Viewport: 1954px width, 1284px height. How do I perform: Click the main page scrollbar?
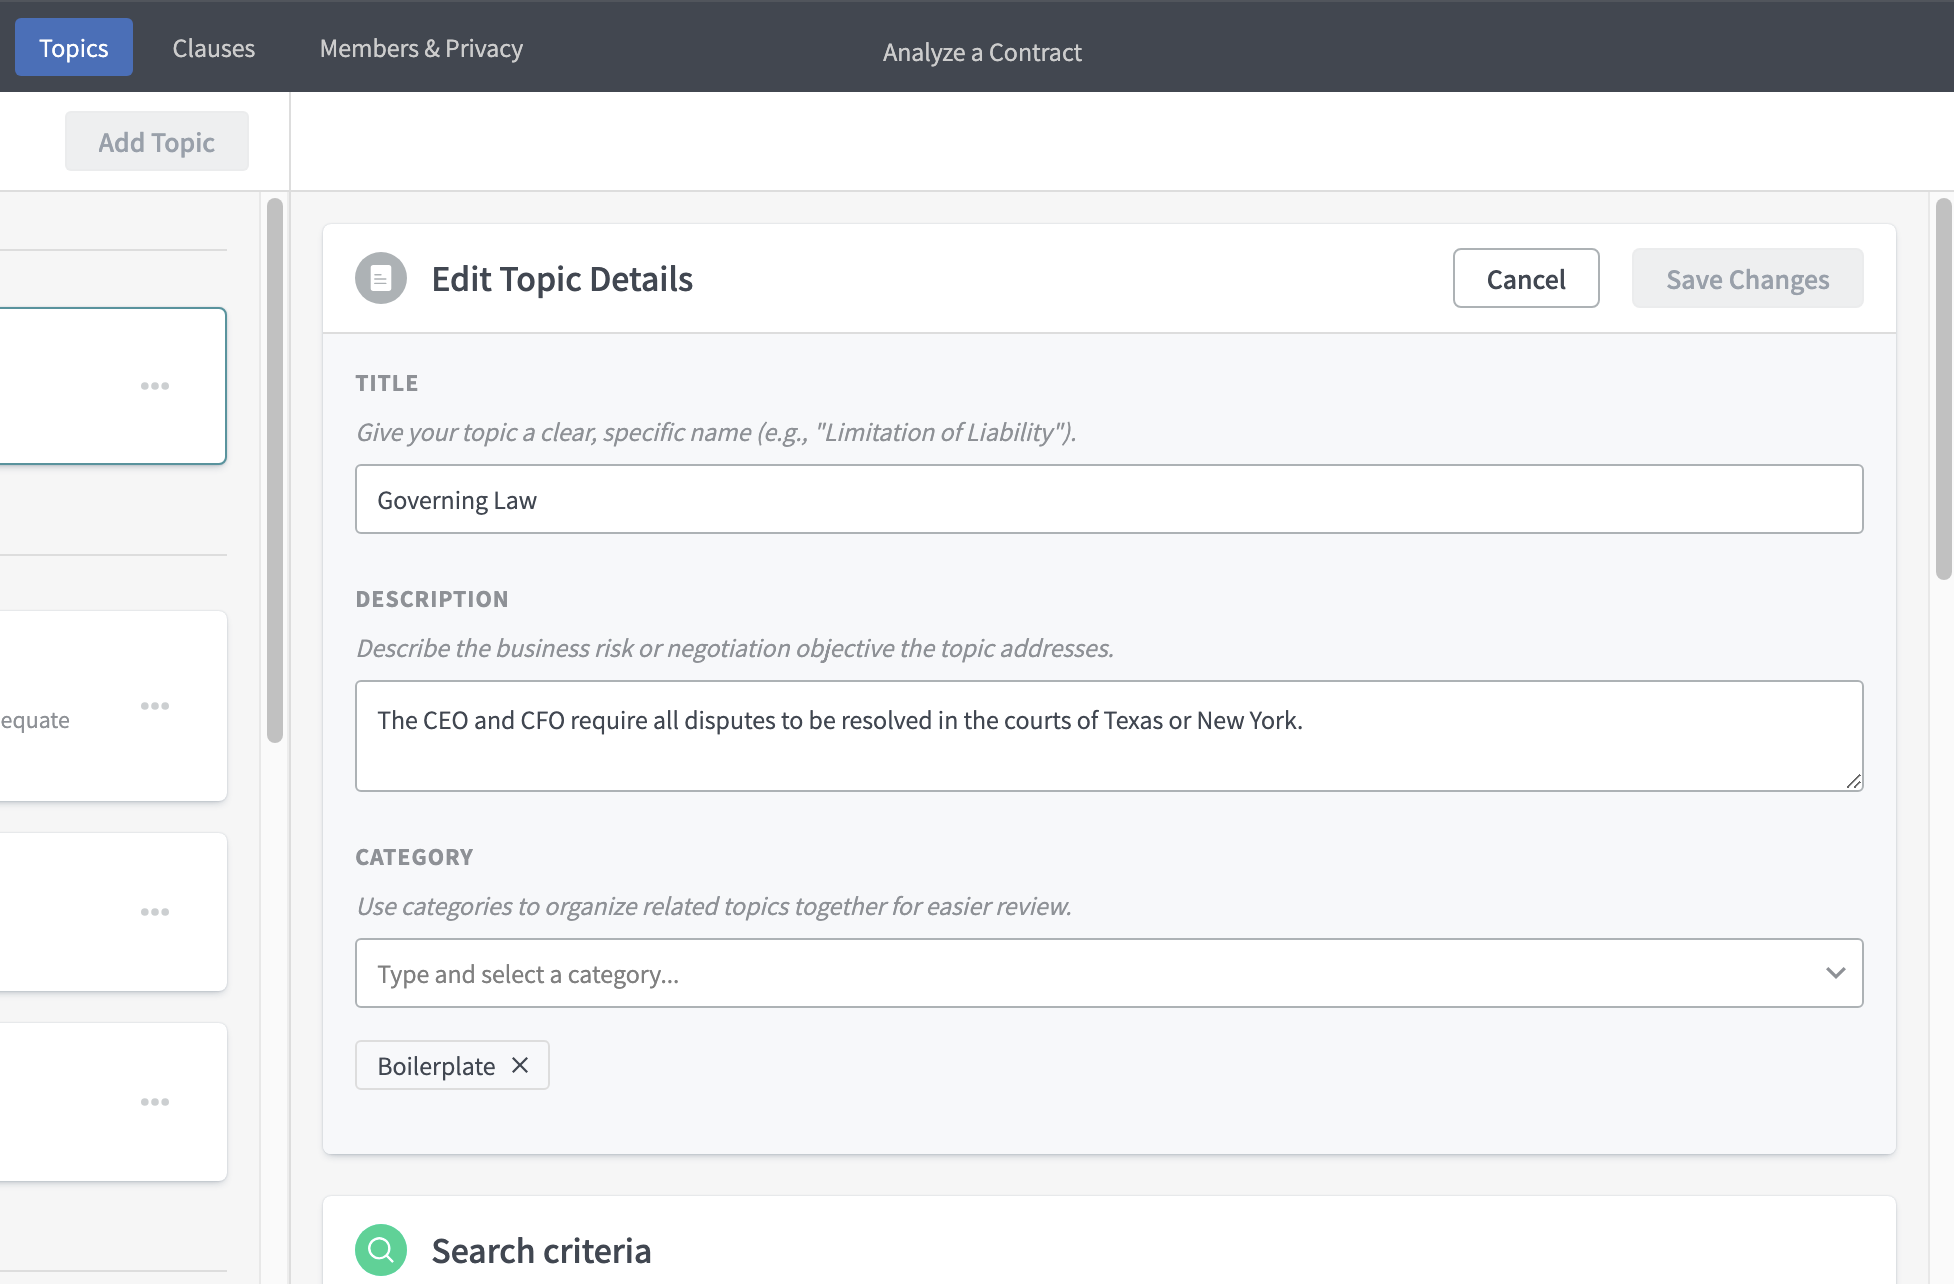point(1944,389)
